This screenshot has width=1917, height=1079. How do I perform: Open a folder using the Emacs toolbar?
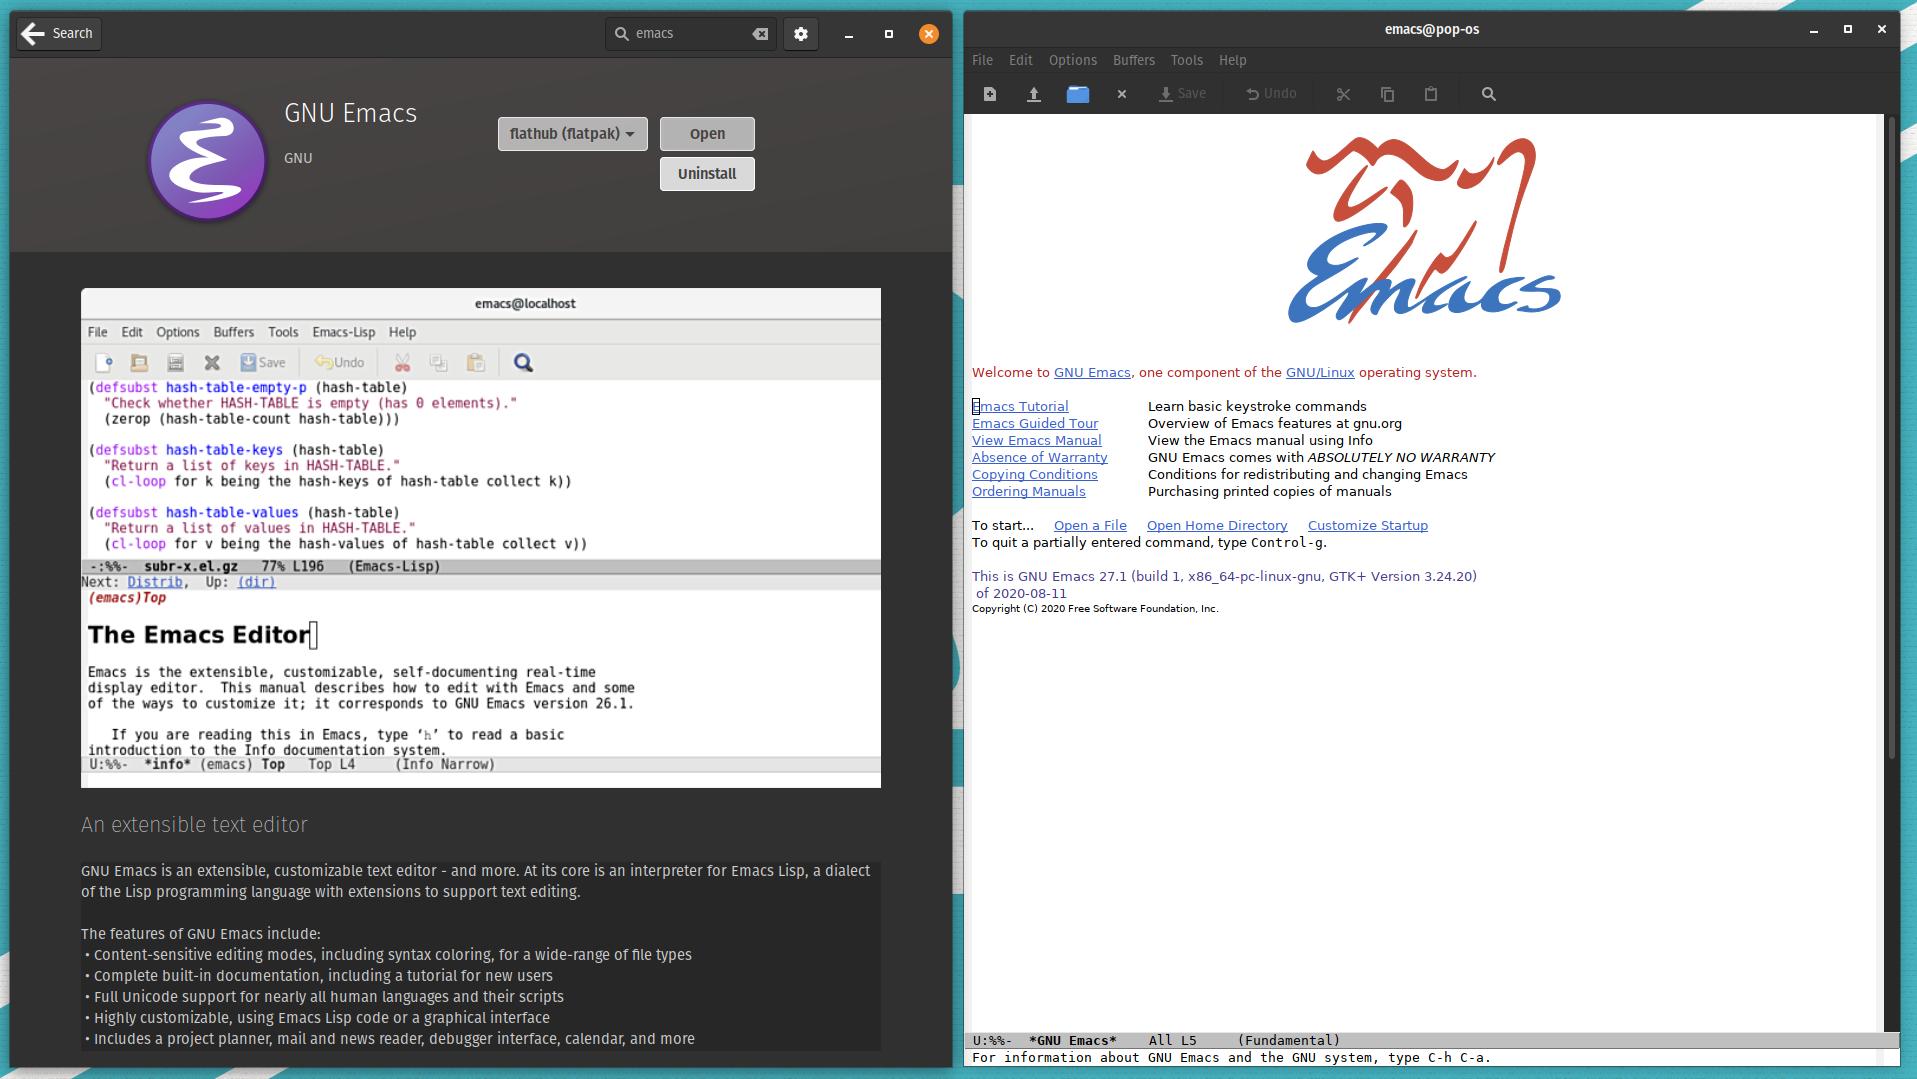pos(1077,94)
